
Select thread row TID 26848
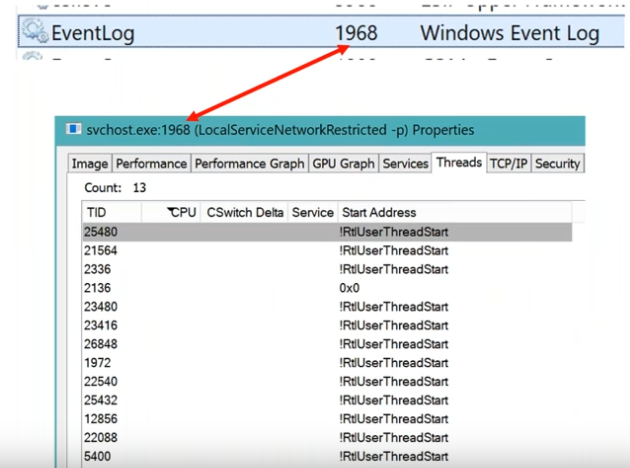point(327,344)
